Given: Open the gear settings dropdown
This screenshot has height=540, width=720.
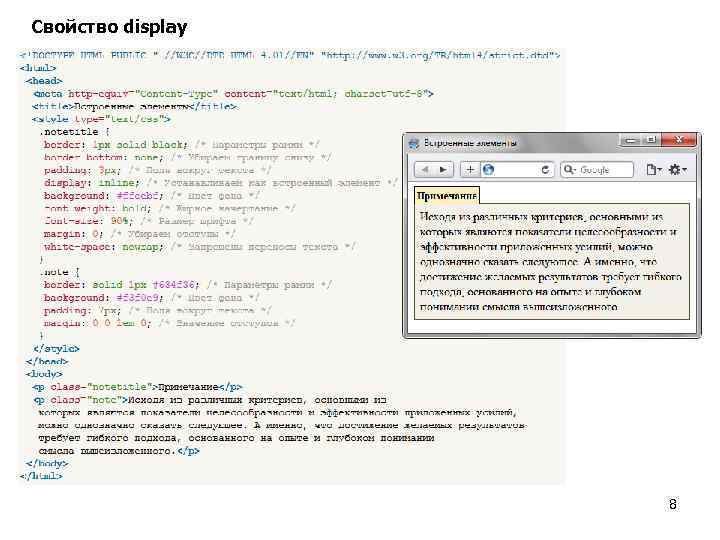Looking at the screenshot, I should click(x=678, y=169).
